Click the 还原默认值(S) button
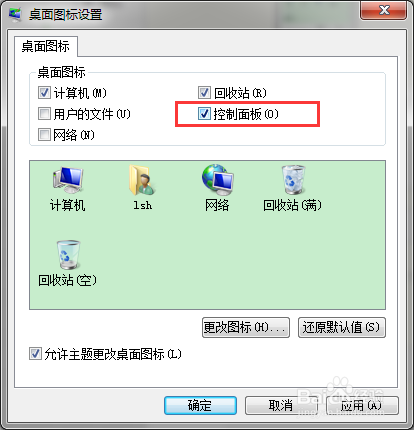The width and height of the screenshot is (414, 430). pyautogui.click(x=342, y=327)
